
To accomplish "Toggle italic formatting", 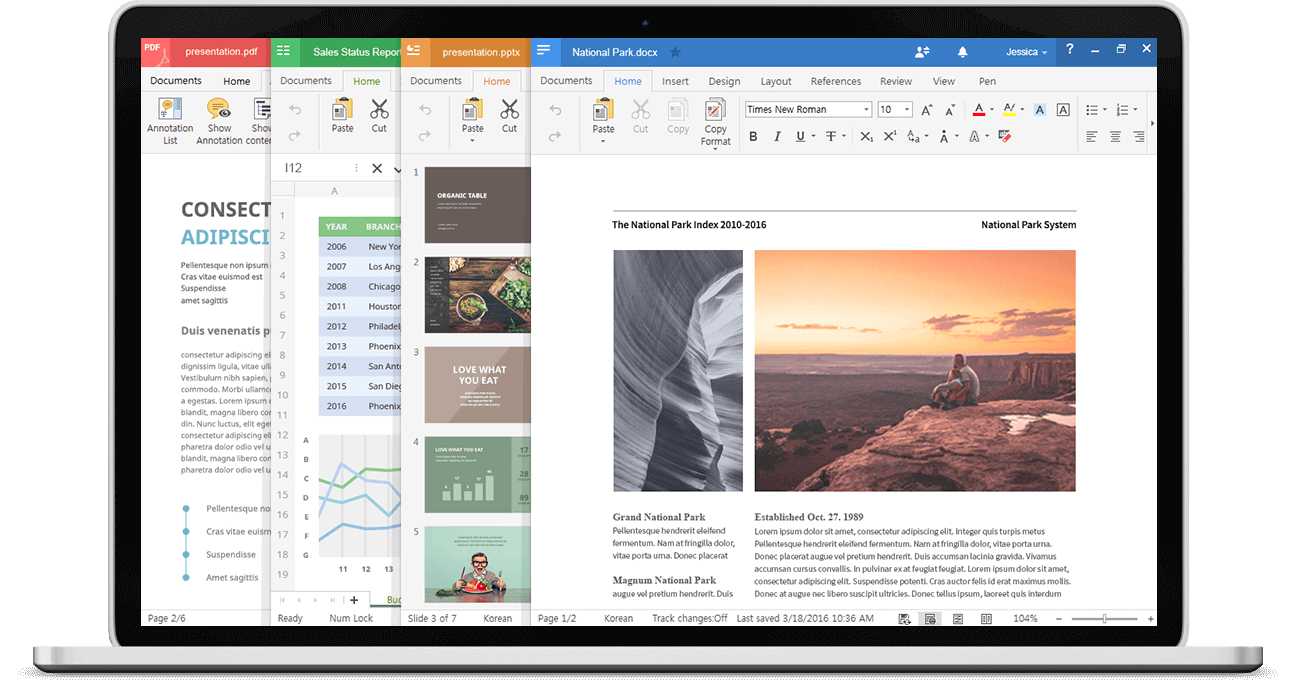I will coord(777,137).
